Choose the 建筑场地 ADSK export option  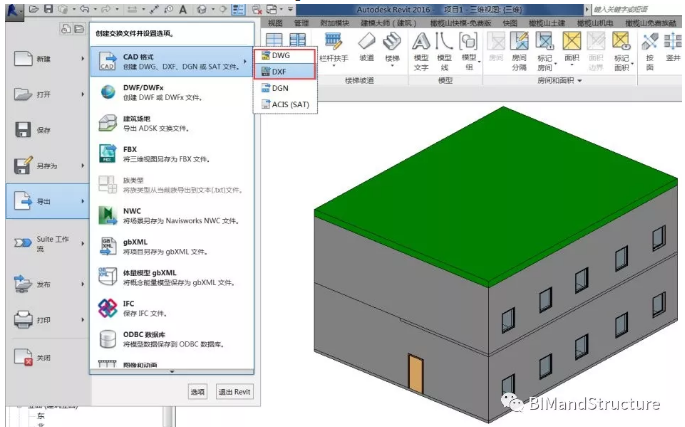coord(171,124)
